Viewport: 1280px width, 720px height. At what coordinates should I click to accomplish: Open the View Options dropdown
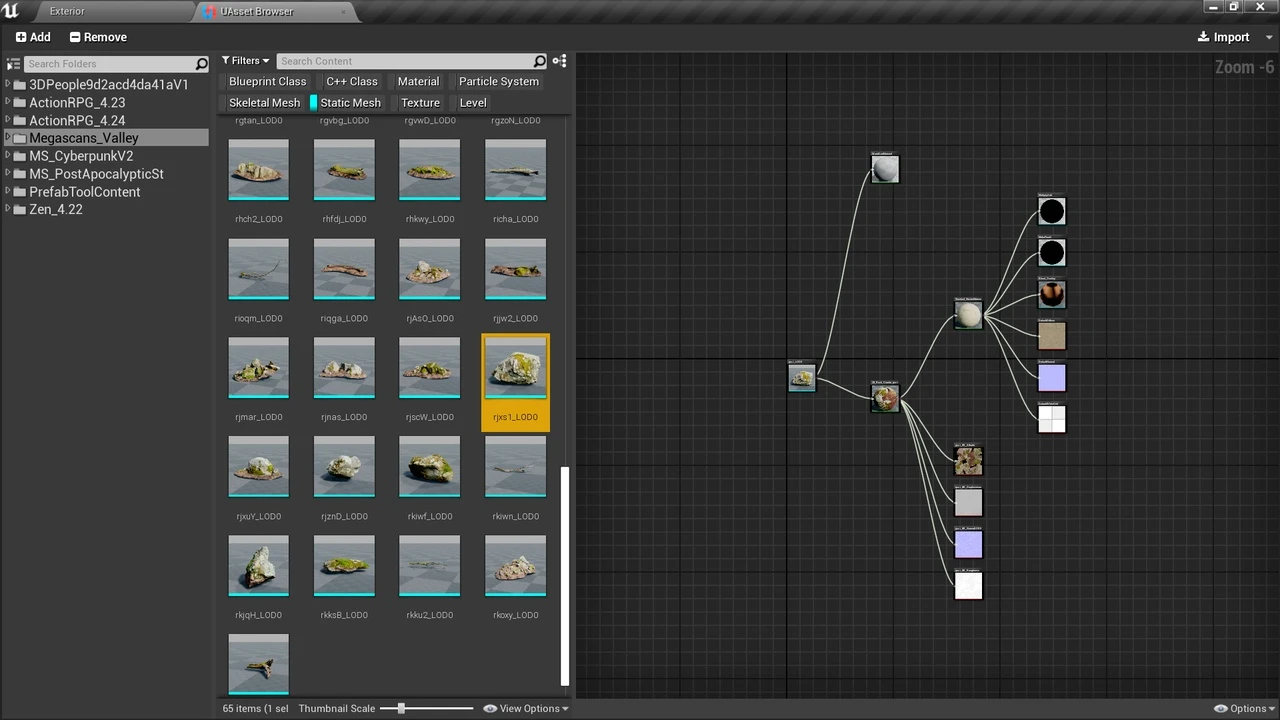point(527,709)
